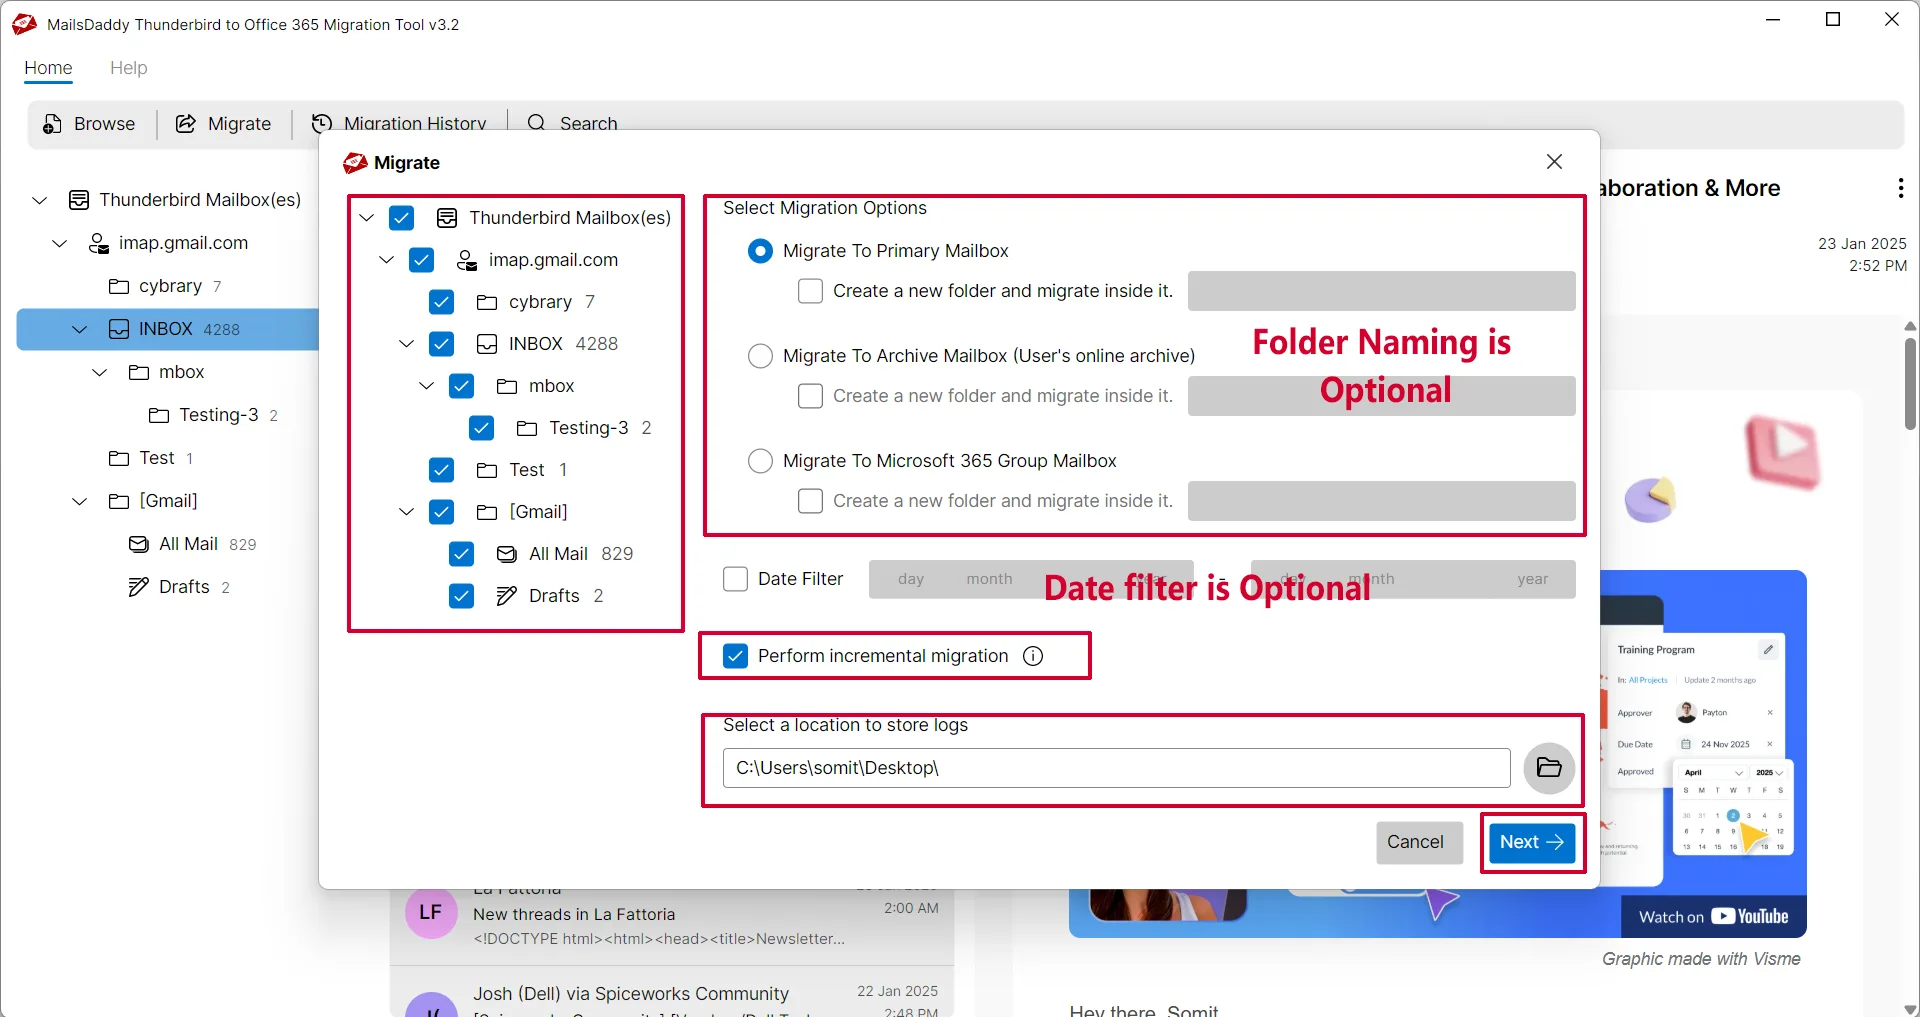Viewport: 1920px width, 1017px height.
Task: Click the Next button
Action: click(x=1531, y=842)
